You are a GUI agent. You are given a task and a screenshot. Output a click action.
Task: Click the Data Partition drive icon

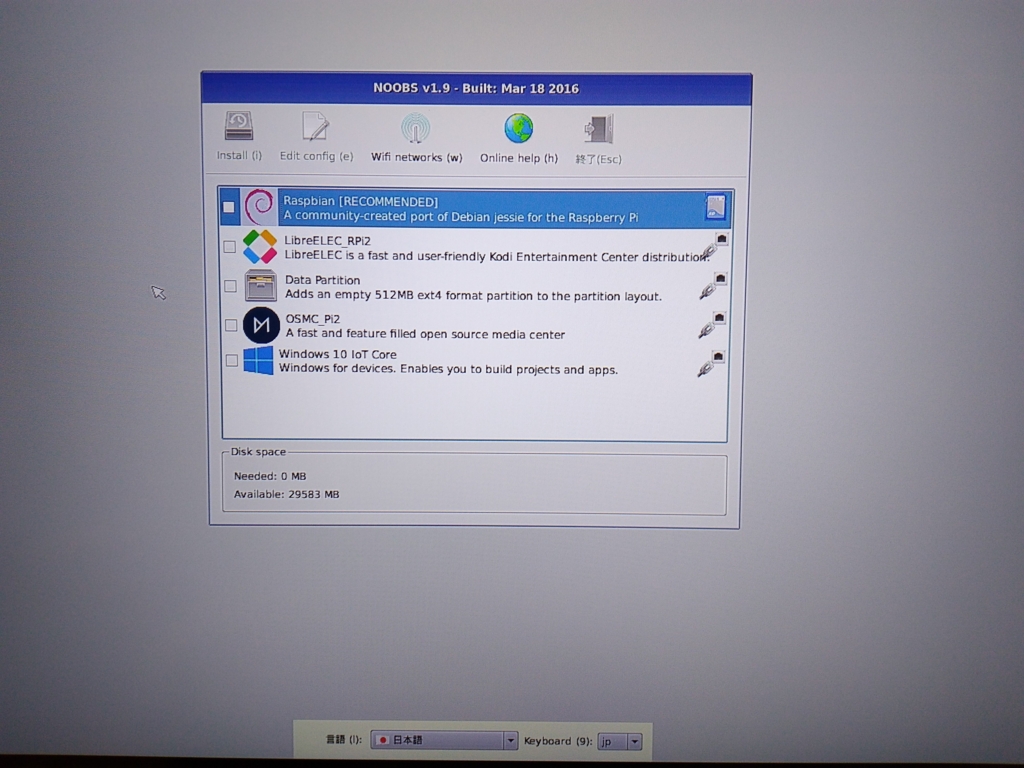click(261, 285)
